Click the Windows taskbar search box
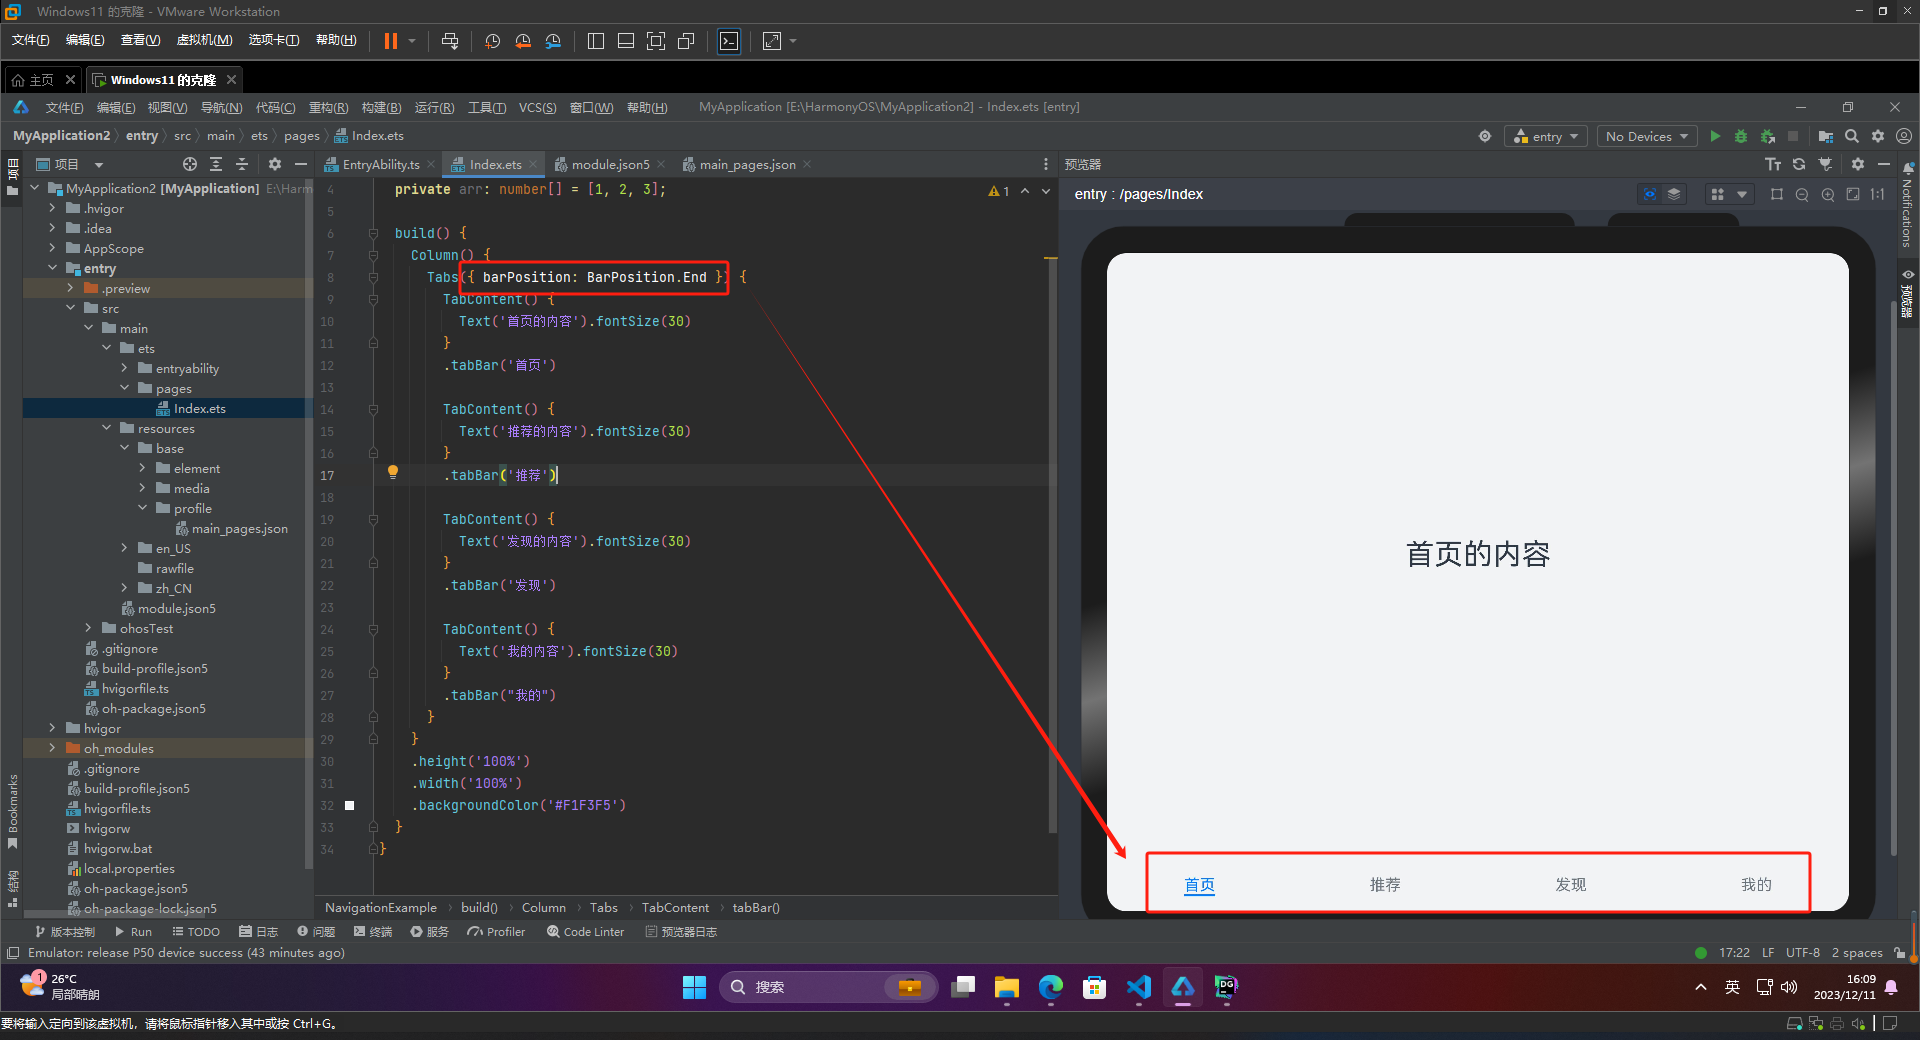This screenshot has width=1920, height=1040. [x=820, y=987]
